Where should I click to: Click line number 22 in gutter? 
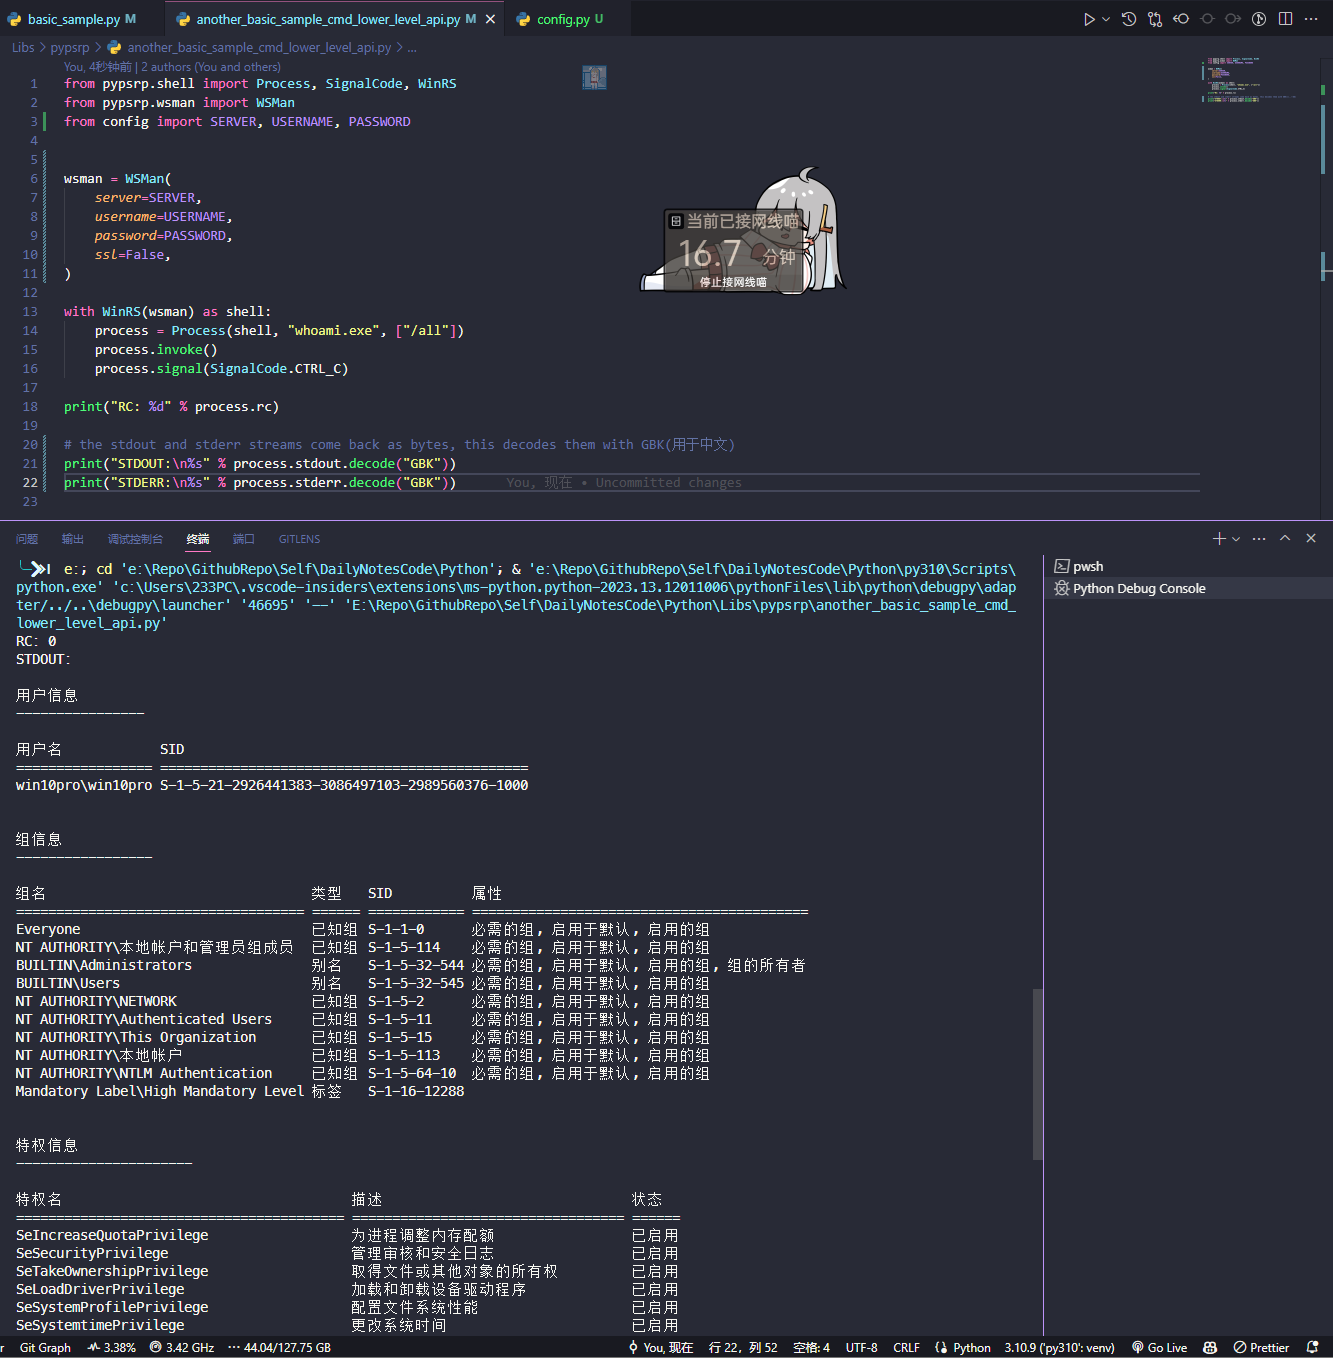click(30, 482)
